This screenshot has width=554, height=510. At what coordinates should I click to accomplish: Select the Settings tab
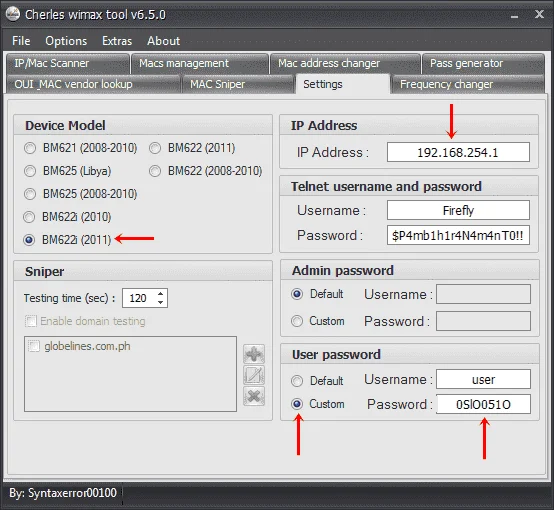(x=343, y=84)
